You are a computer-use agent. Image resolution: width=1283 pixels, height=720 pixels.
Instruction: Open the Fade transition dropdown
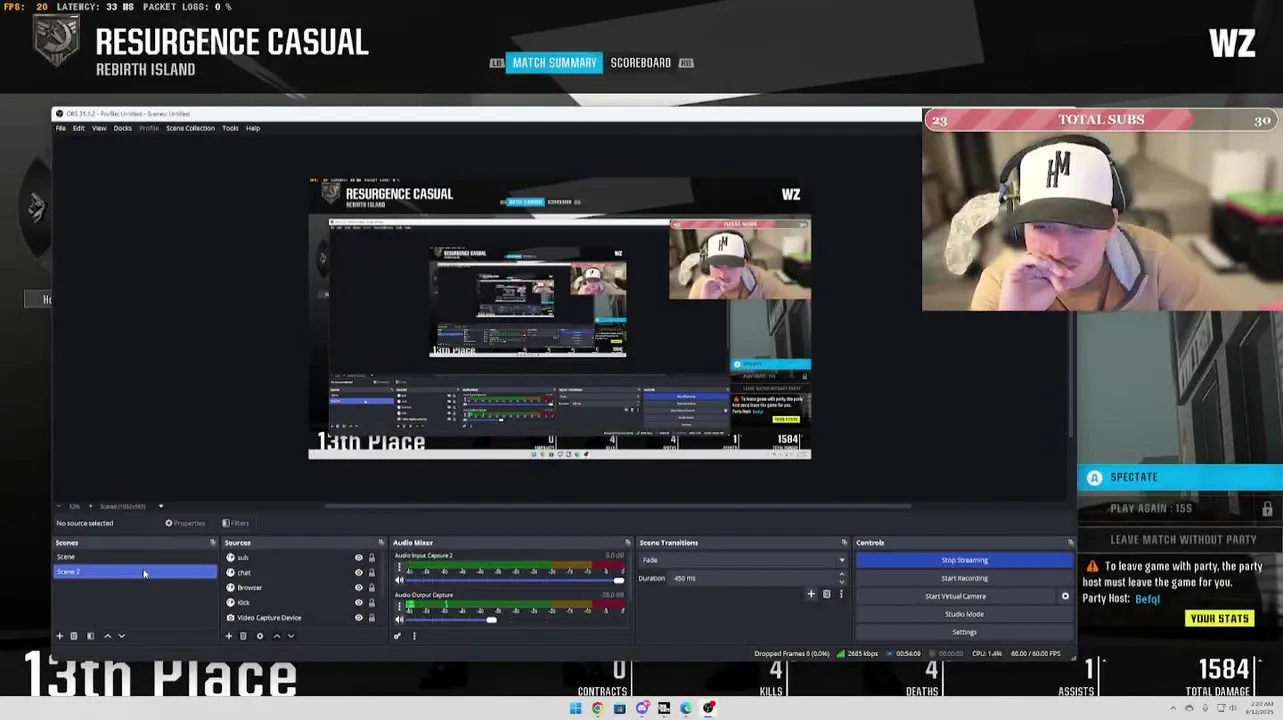point(743,560)
